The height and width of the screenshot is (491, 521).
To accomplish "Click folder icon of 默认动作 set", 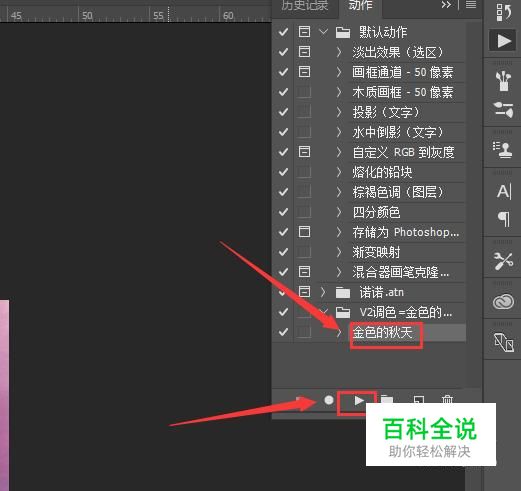I will (343, 32).
